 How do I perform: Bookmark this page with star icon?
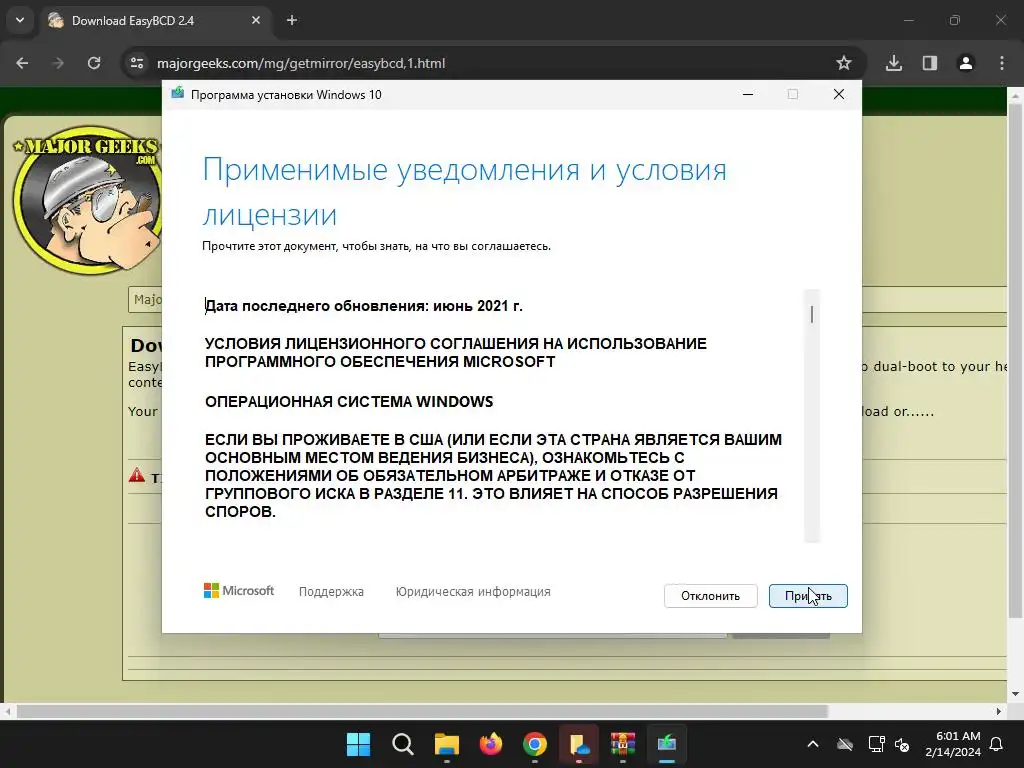(844, 63)
